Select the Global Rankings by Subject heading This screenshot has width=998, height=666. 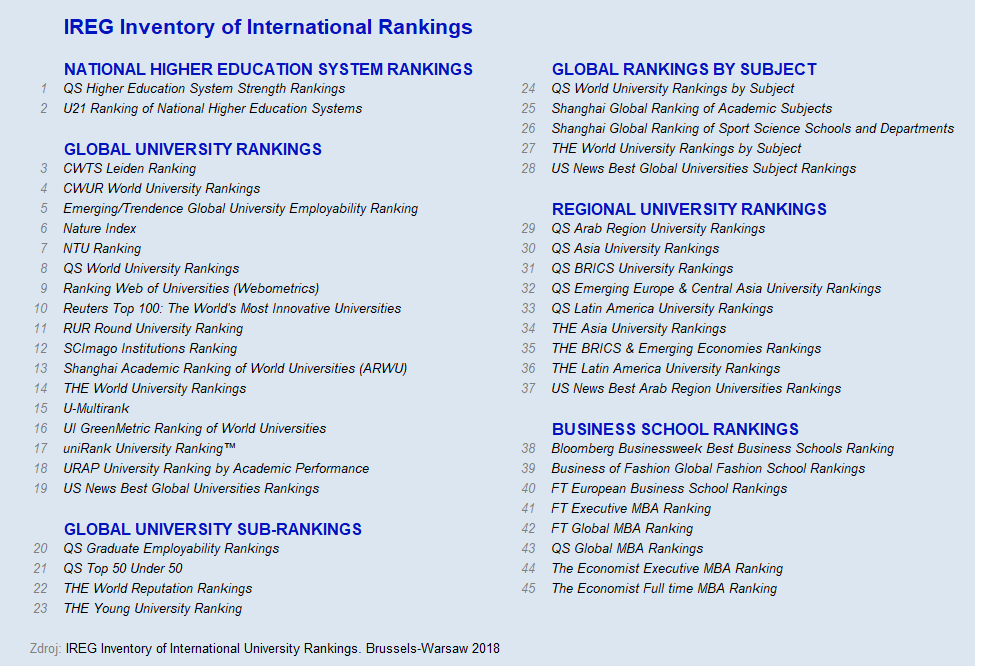click(684, 69)
